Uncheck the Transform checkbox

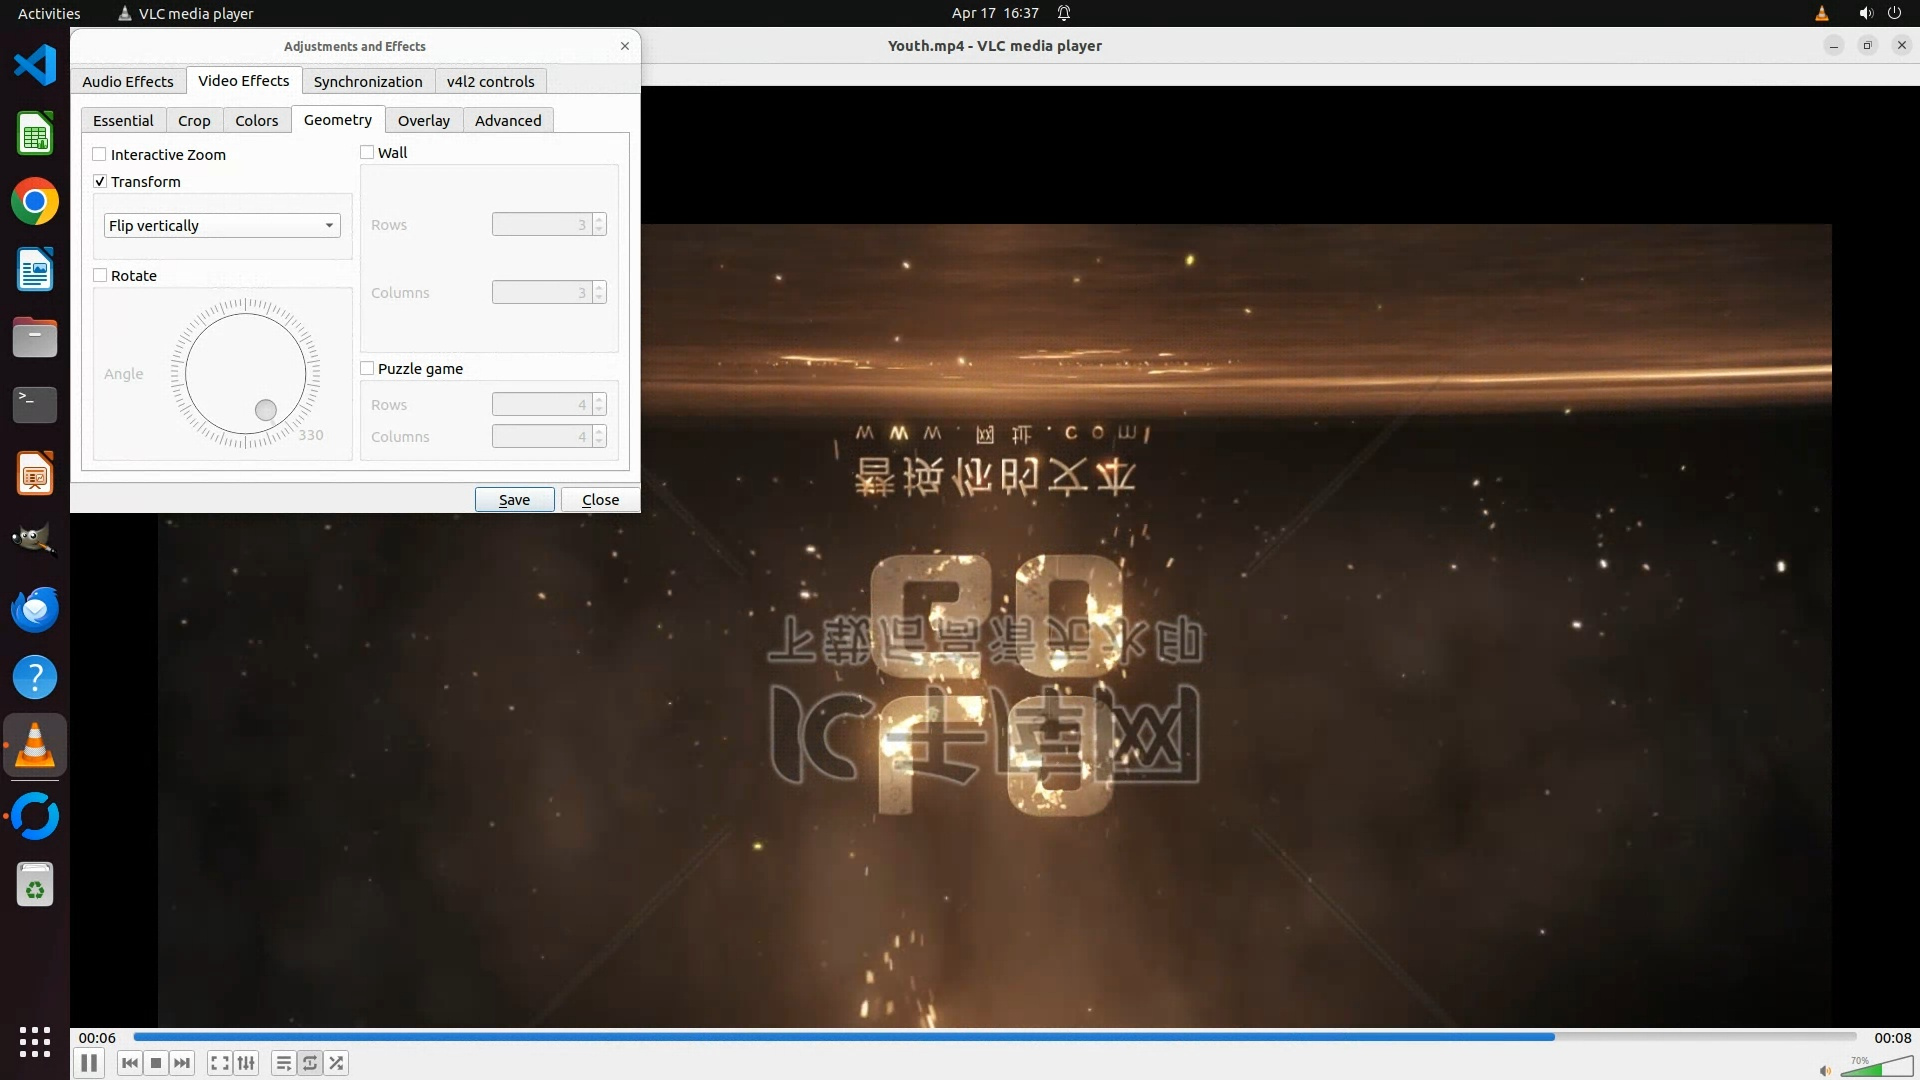click(x=100, y=181)
